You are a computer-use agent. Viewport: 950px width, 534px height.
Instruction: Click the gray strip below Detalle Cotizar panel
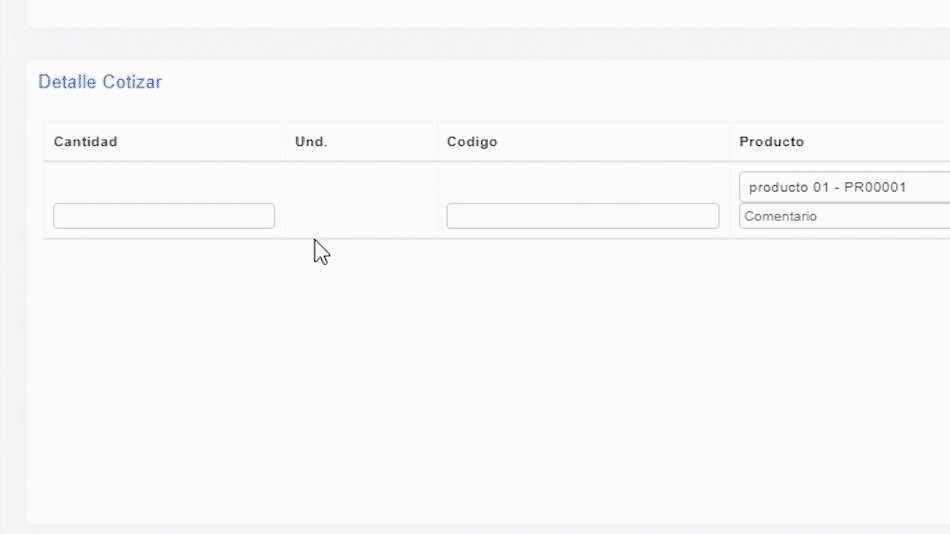480,529
